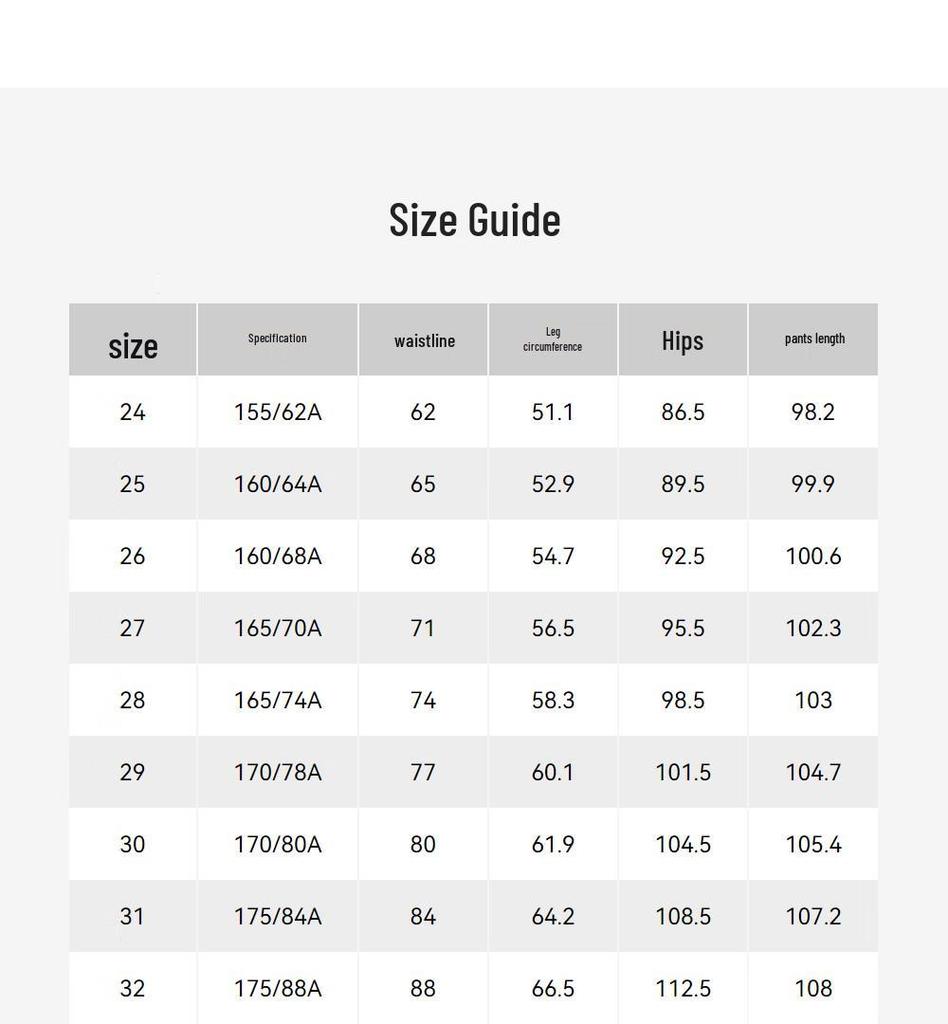Screen dimensions: 948x1024
Task: Click size 24 row label
Action: 133,412
